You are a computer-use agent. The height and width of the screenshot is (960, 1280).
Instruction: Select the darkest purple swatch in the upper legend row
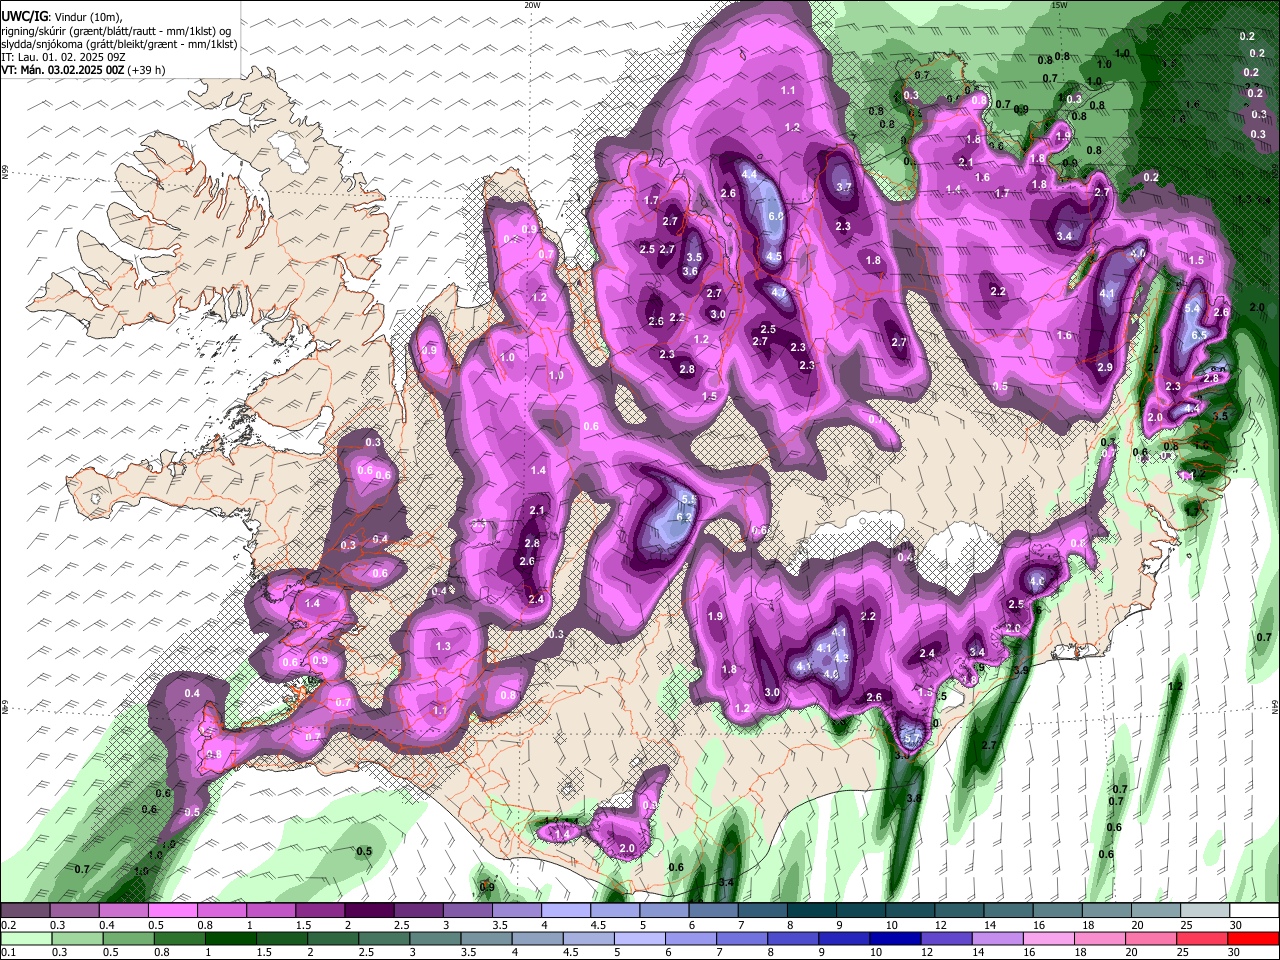point(369,910)
